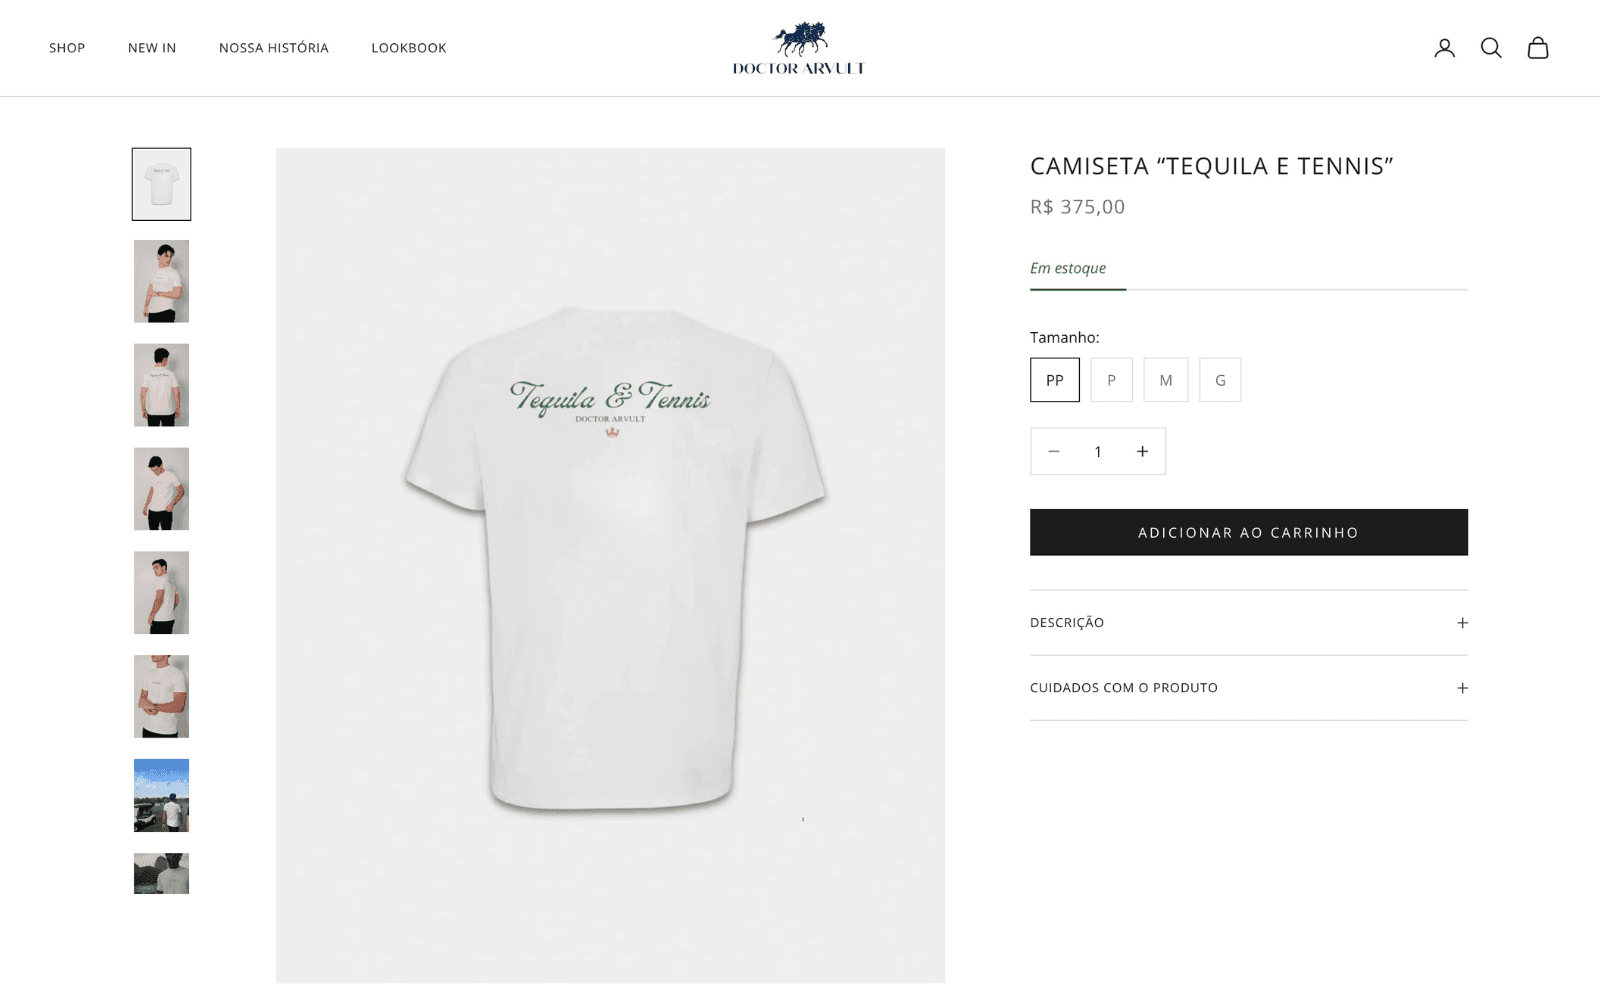Increase quantity with the plus icon

(1142, 451)
